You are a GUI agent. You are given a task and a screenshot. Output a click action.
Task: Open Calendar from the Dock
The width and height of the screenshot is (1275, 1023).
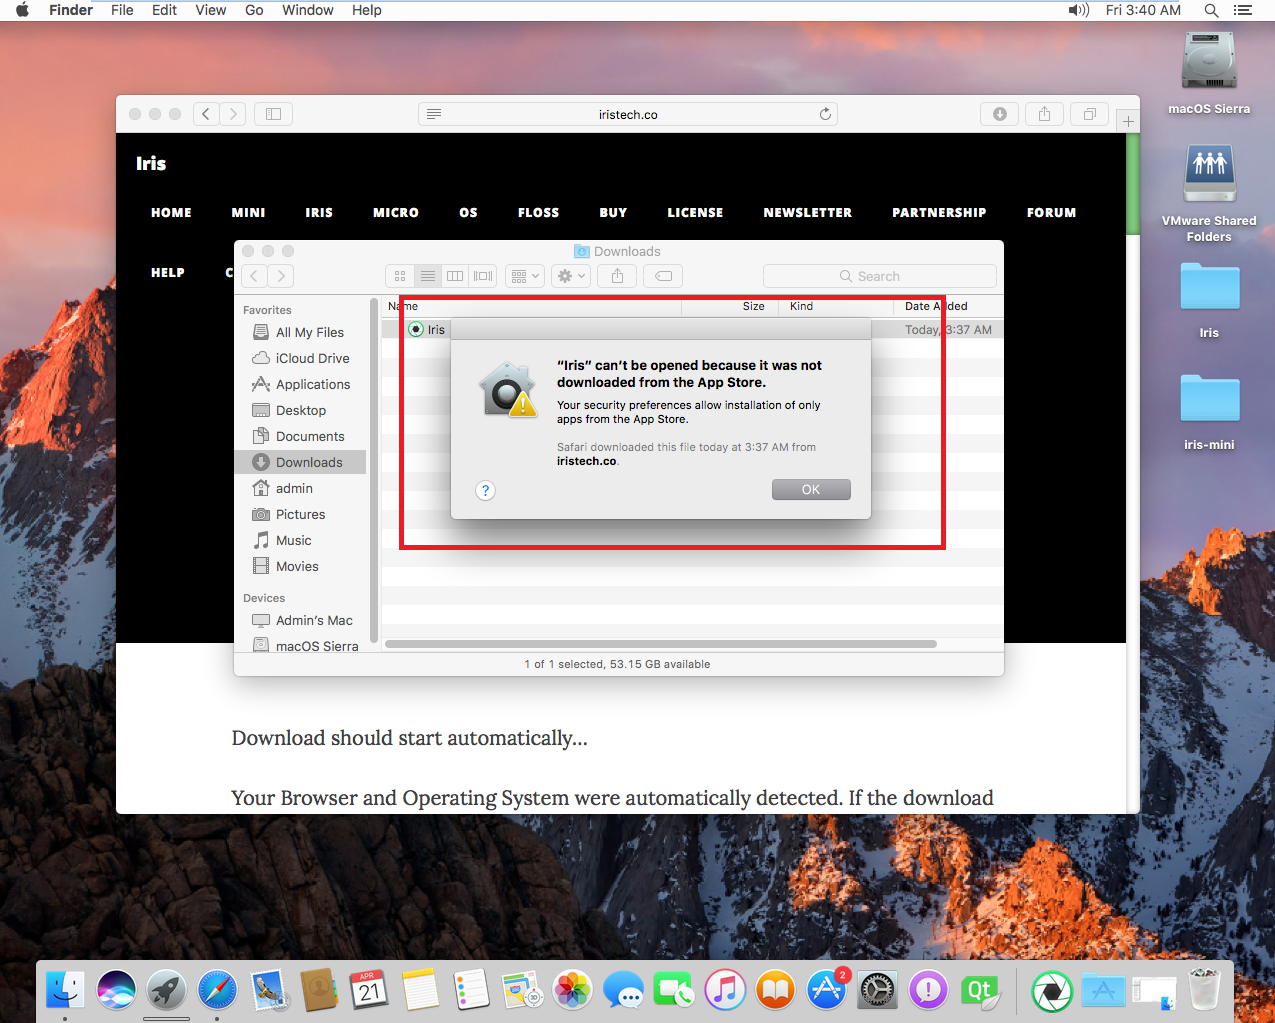[369, 990]
